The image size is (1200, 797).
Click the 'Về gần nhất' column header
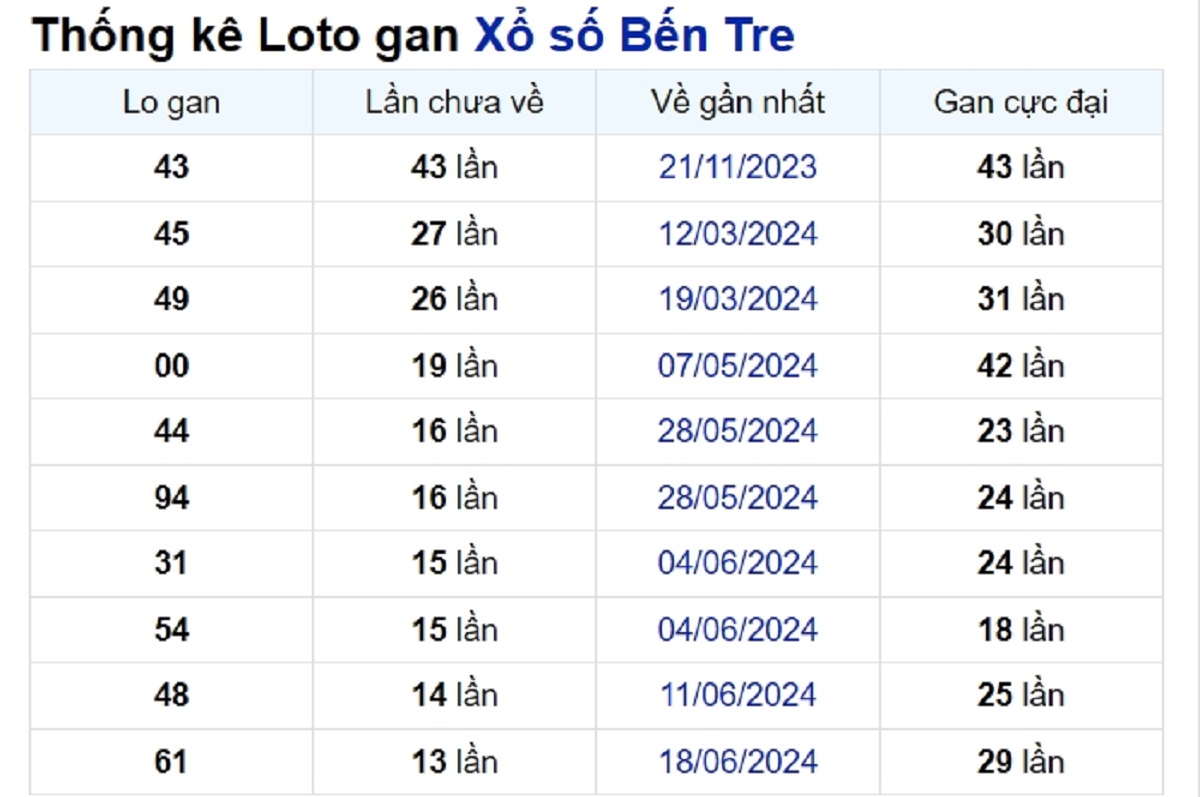point(738,102)
